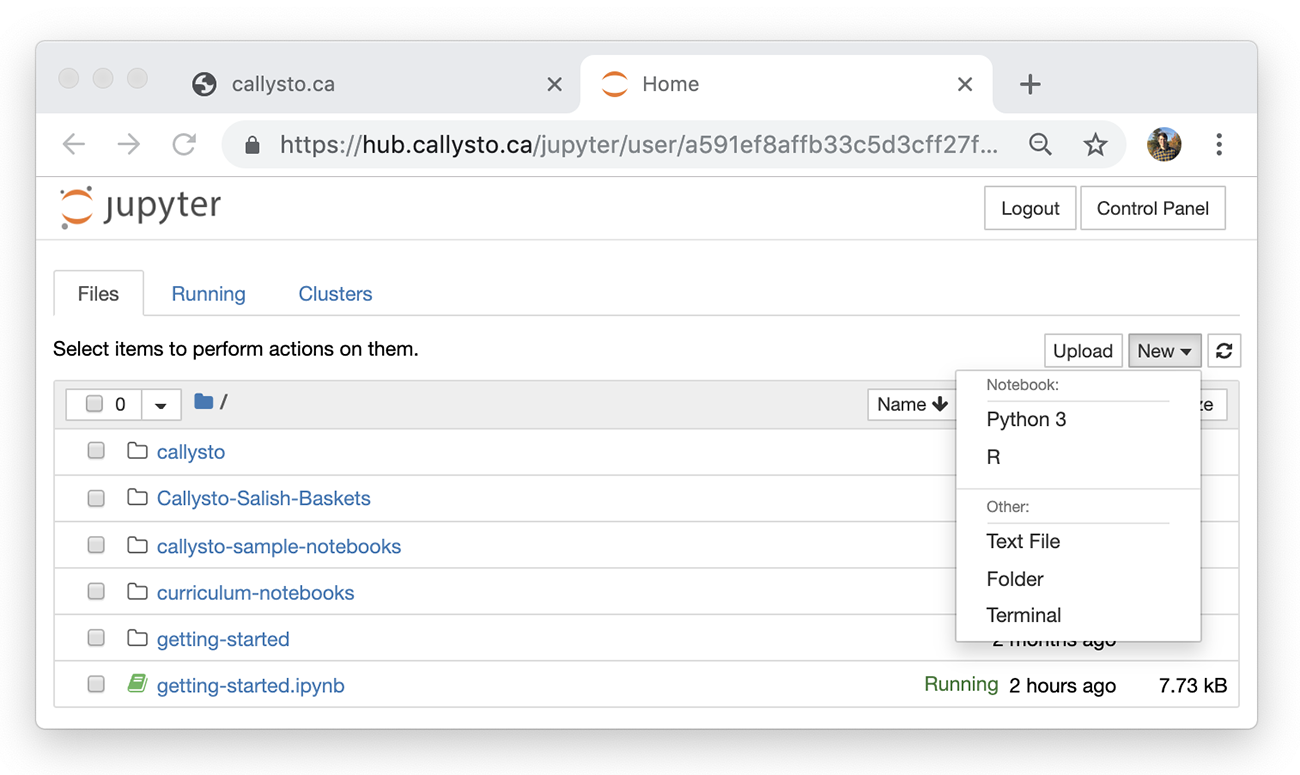1300x775 pixels.
Task: Click folder icon beside callysto-sample-notebooks
Action: (x=137, y=545)
